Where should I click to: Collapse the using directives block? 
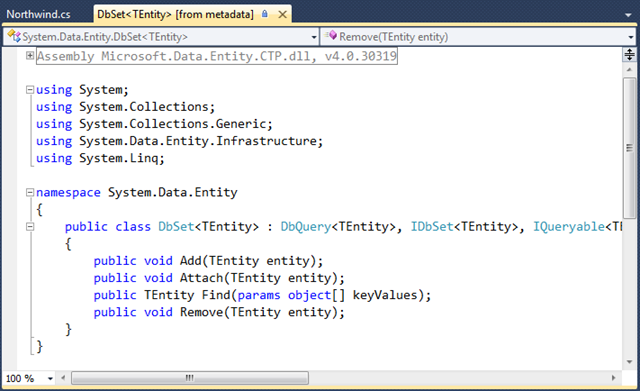click(30, 89)
